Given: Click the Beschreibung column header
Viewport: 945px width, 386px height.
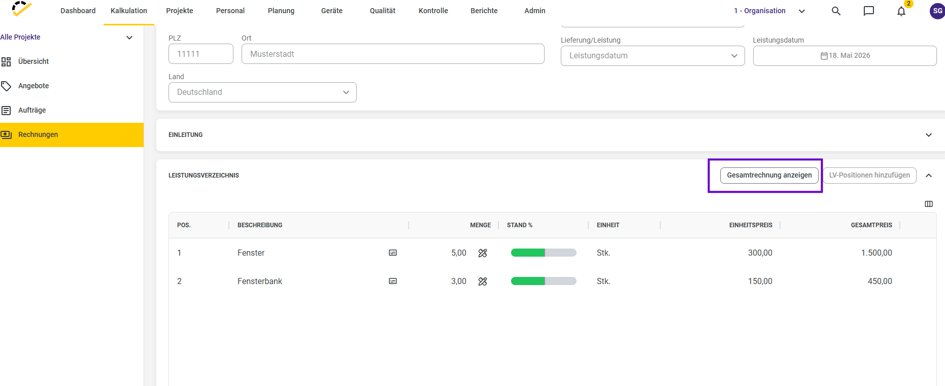Looking at the screenshot, I should pyautogui.click(x=260, y=225).
